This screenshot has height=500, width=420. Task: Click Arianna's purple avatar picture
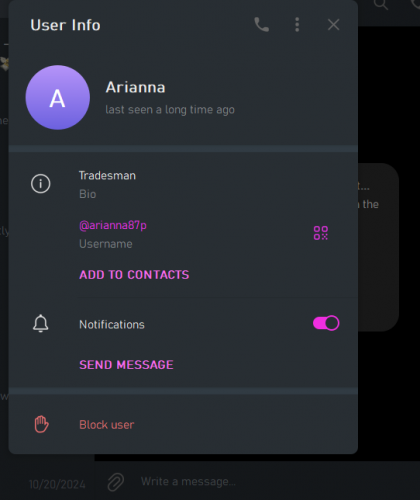pyautogui.click(x=58, y=97)
